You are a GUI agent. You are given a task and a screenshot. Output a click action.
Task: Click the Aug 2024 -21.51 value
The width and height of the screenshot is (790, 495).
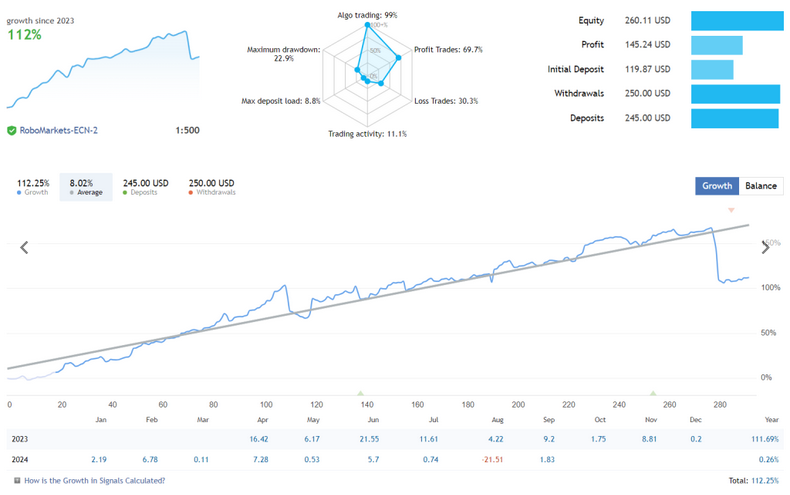[492, 459]
